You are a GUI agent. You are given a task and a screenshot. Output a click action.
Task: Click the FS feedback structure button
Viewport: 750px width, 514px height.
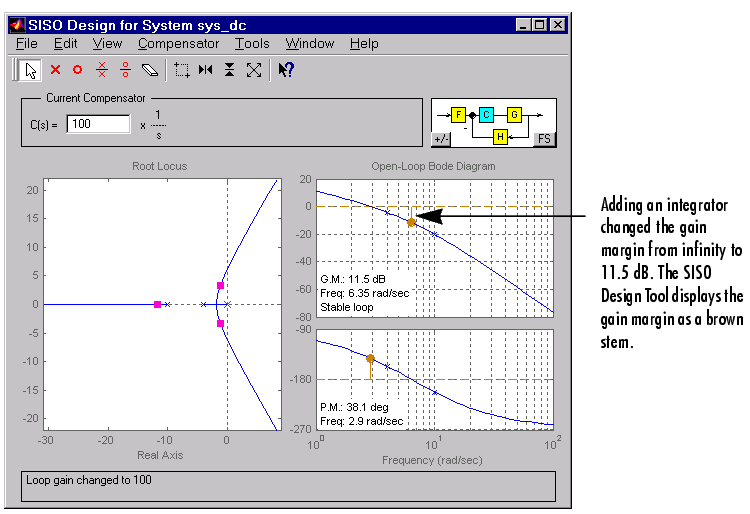point(544,139)
